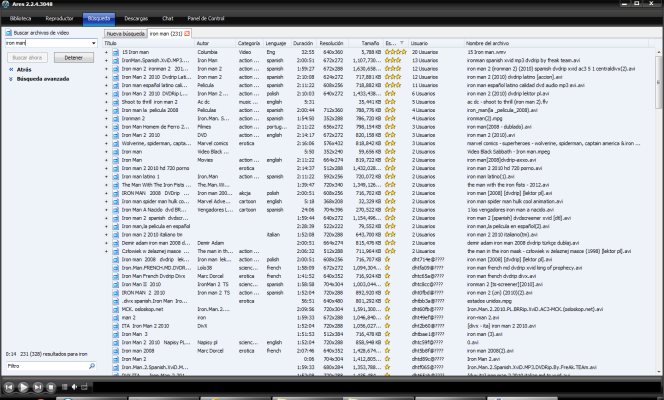664x400 pixels.
Task: Sort results by Autor column header
Action: (x=215, y=43)
